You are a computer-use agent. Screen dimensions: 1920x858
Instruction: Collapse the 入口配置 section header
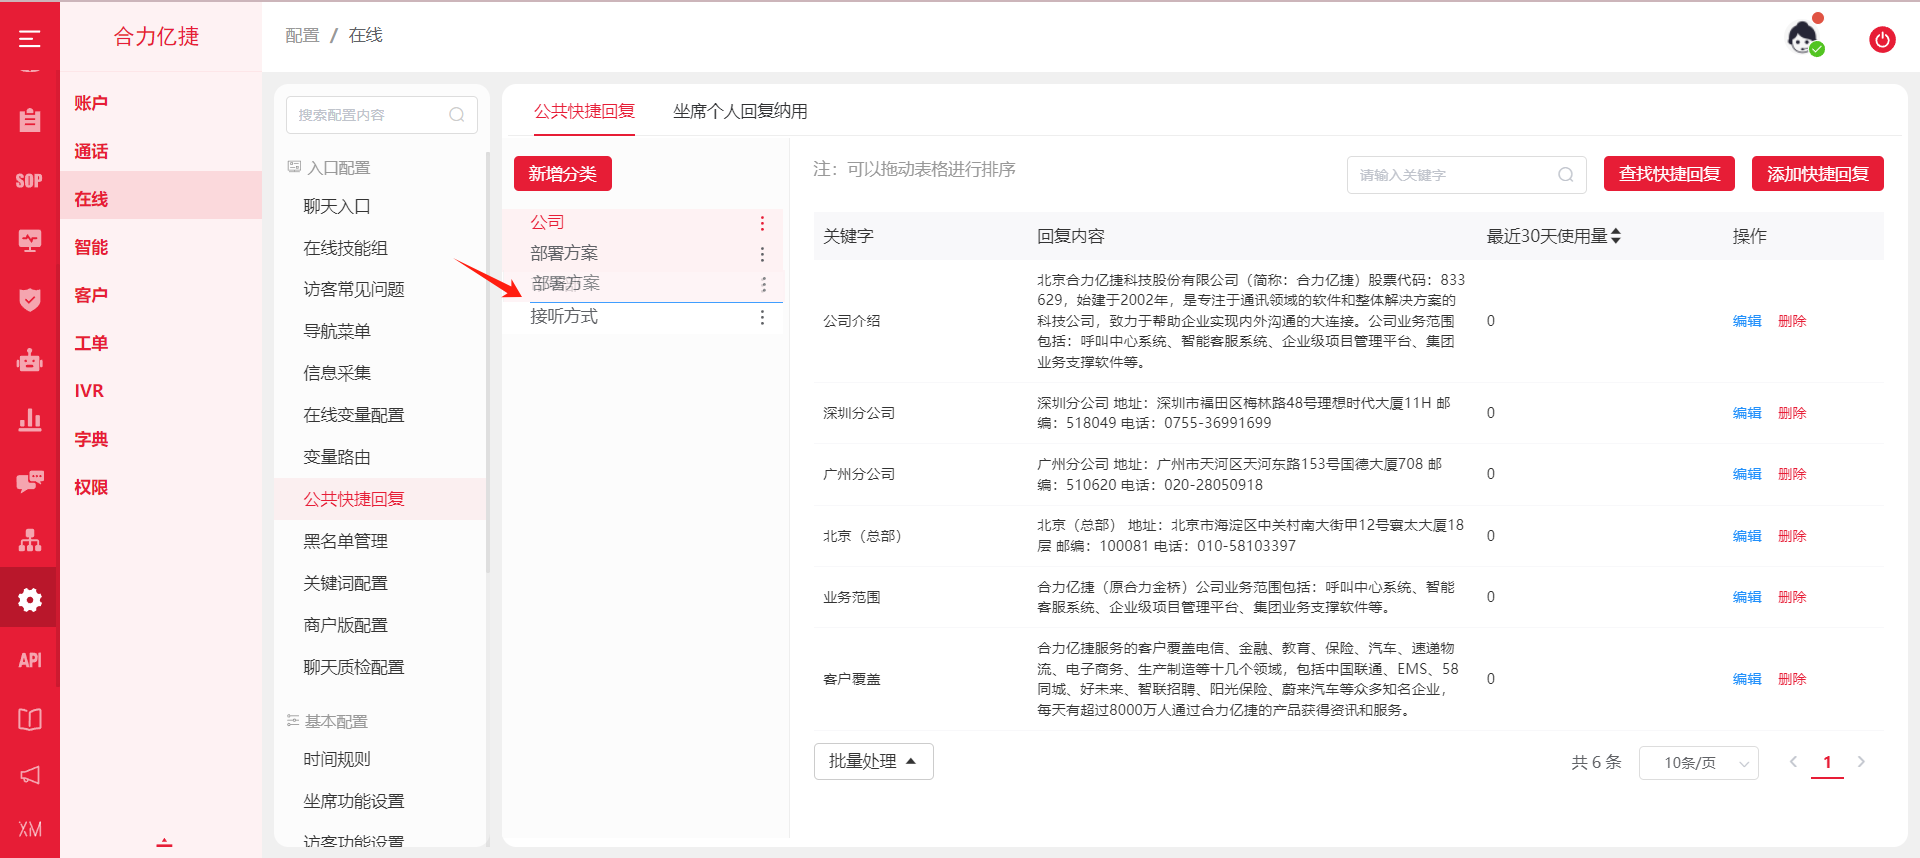(x=329, y=167)
